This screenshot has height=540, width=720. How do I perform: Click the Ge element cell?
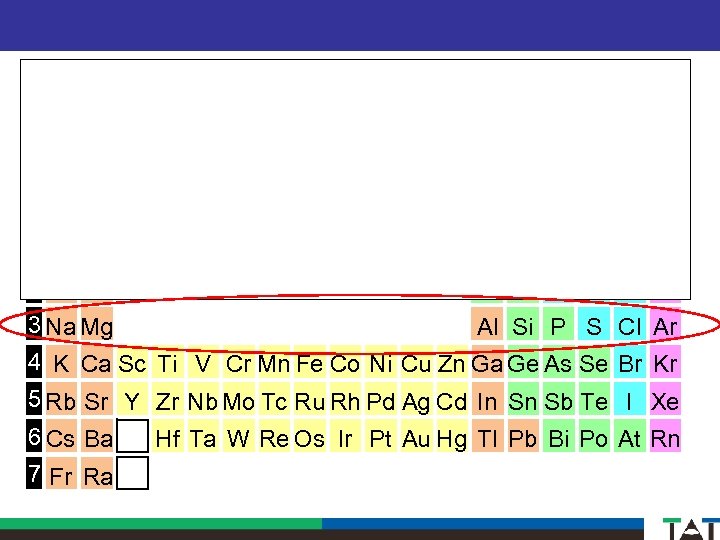click(523, 362)
